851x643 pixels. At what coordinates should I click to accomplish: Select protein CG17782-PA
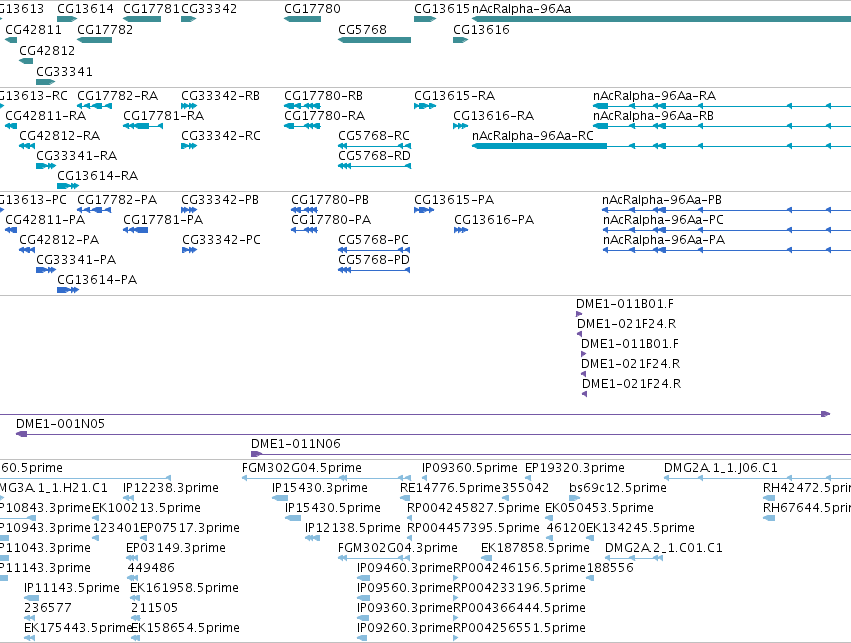117,200
